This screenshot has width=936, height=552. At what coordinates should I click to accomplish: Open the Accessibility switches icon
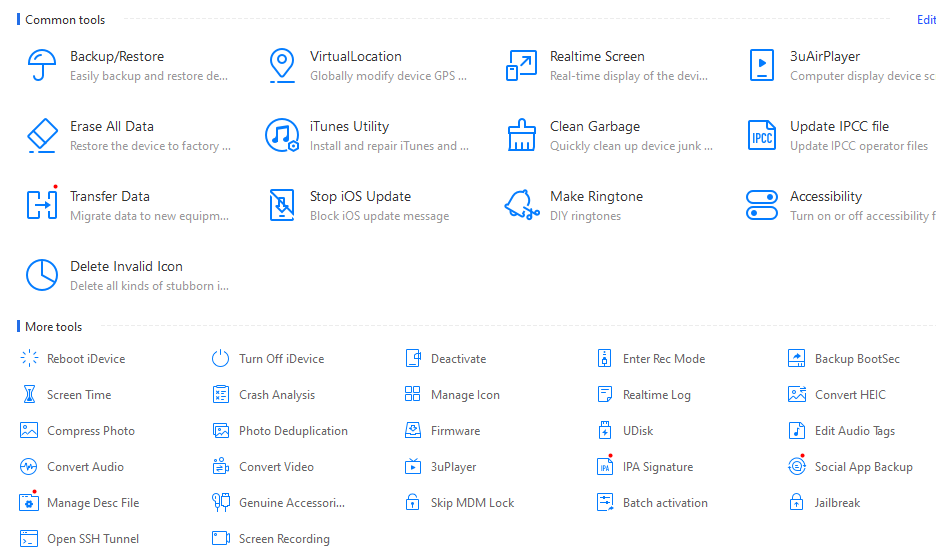point(762,205)
